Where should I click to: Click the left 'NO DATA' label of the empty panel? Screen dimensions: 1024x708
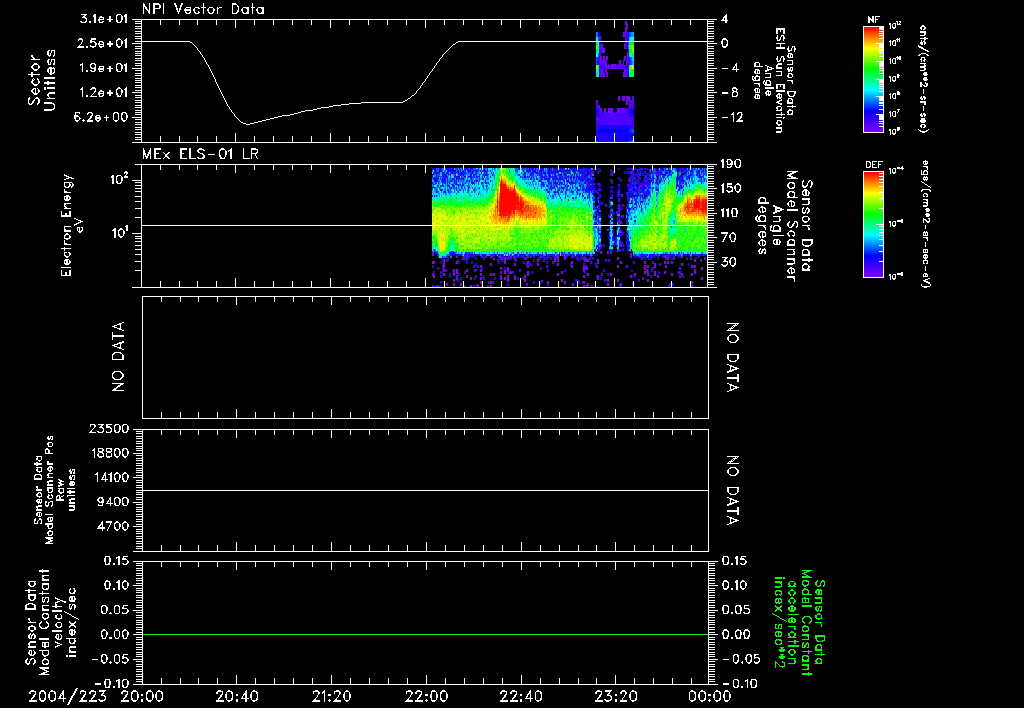pyautogui.click(x=118, y=357)
